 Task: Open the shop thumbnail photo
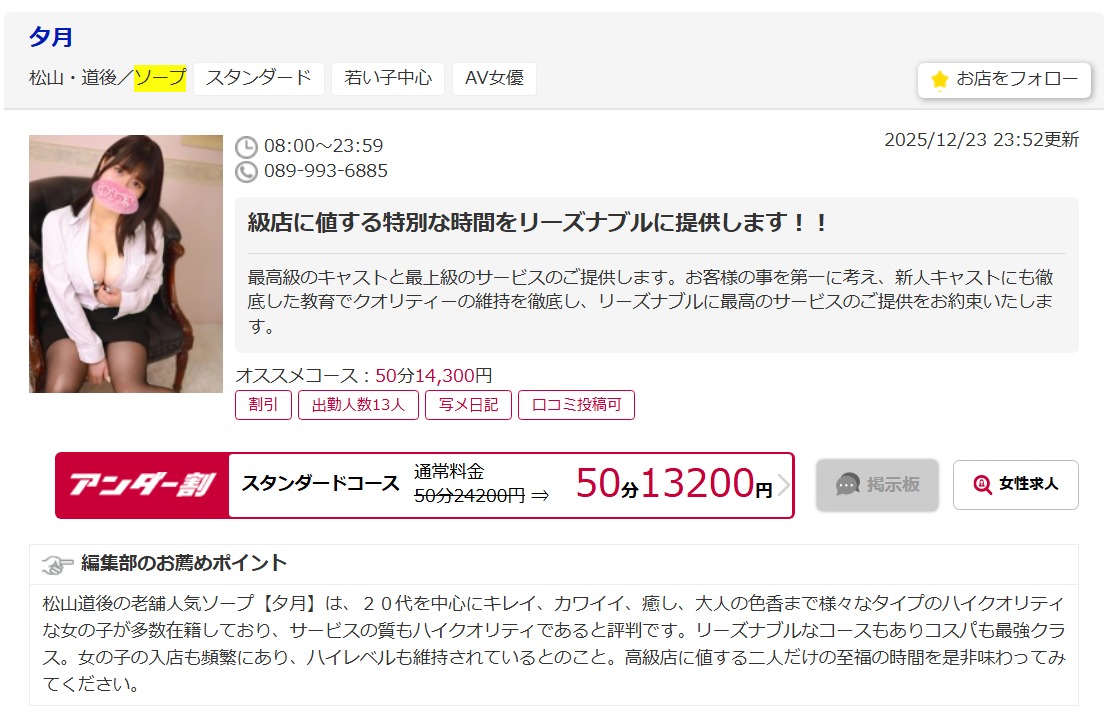[x=126, y=264]
